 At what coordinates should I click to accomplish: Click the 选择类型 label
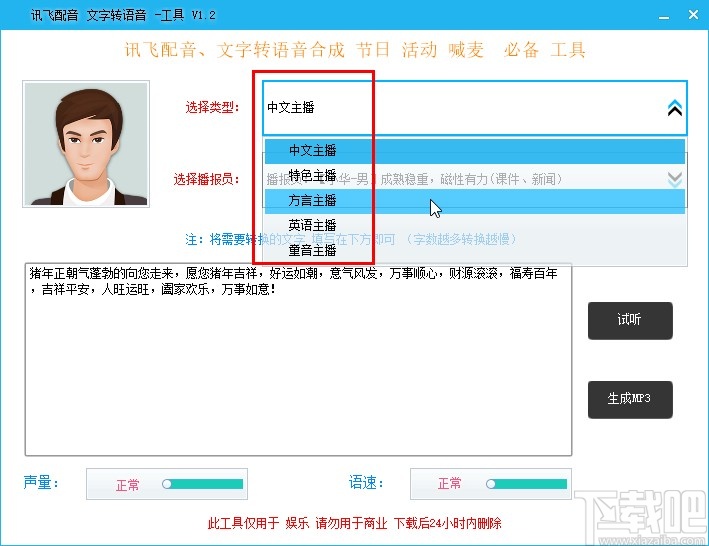(x=212, y=108)
